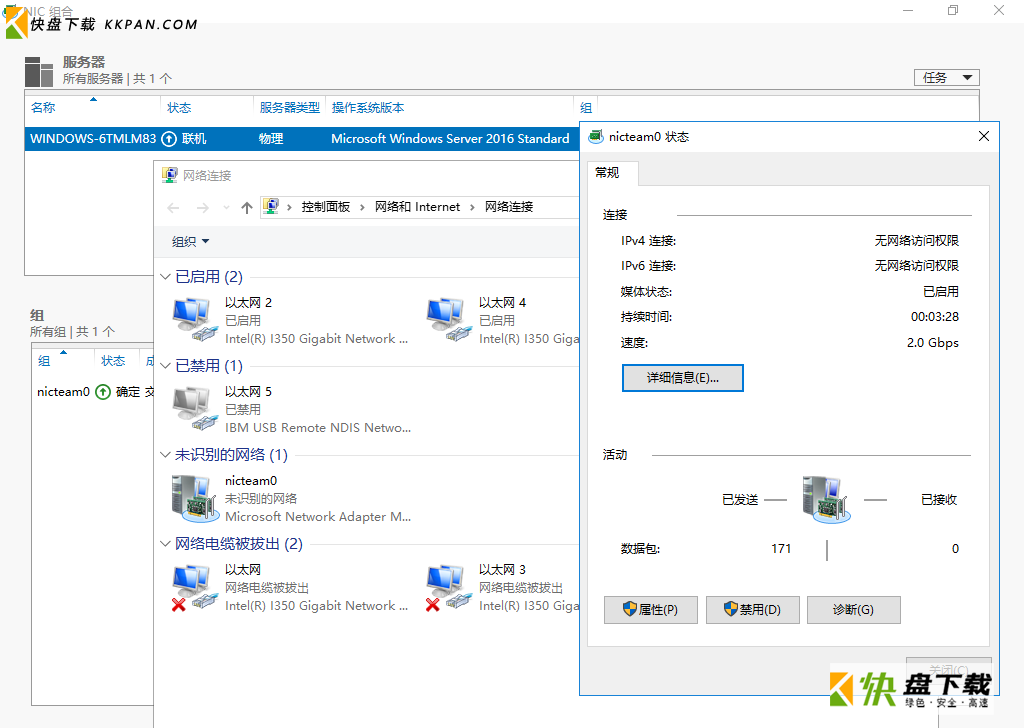Click 网络和 Internet in the breadcrumb

pos(417,207)
